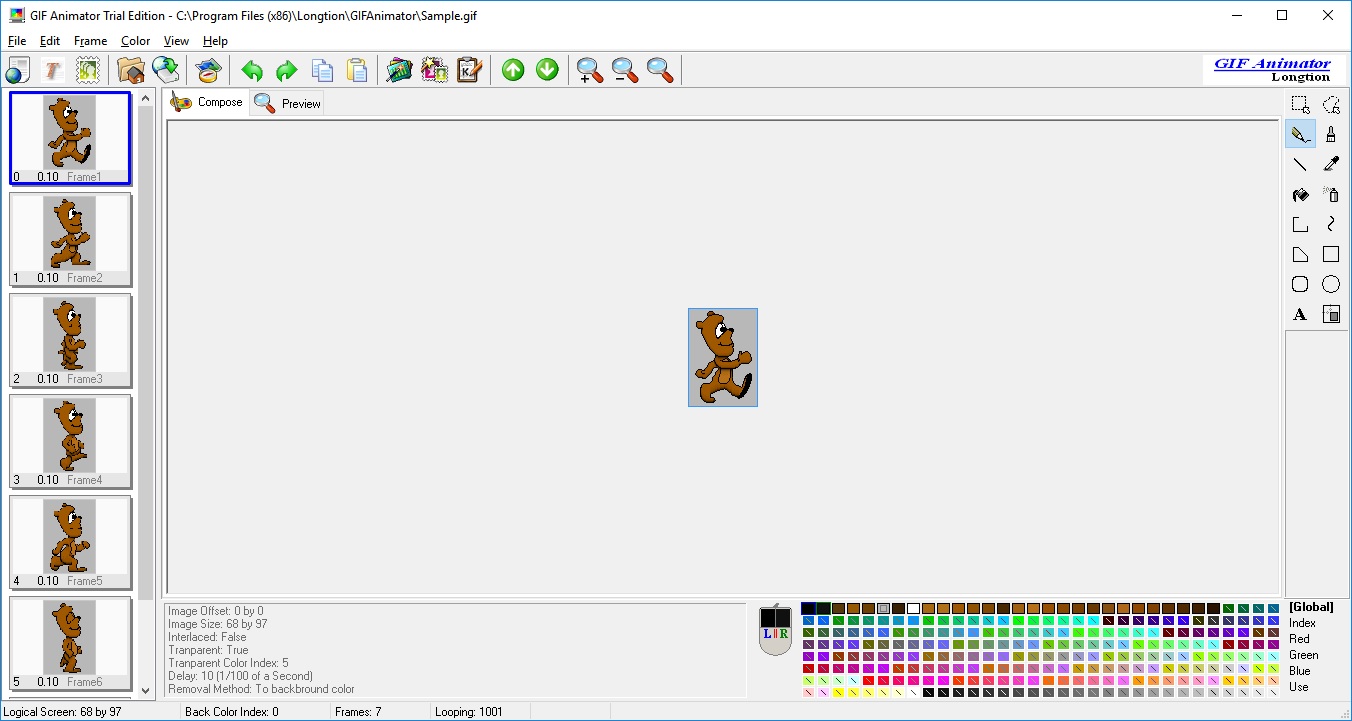
Task: Select the Frame6 thumbnail
Action: [70, 643]
